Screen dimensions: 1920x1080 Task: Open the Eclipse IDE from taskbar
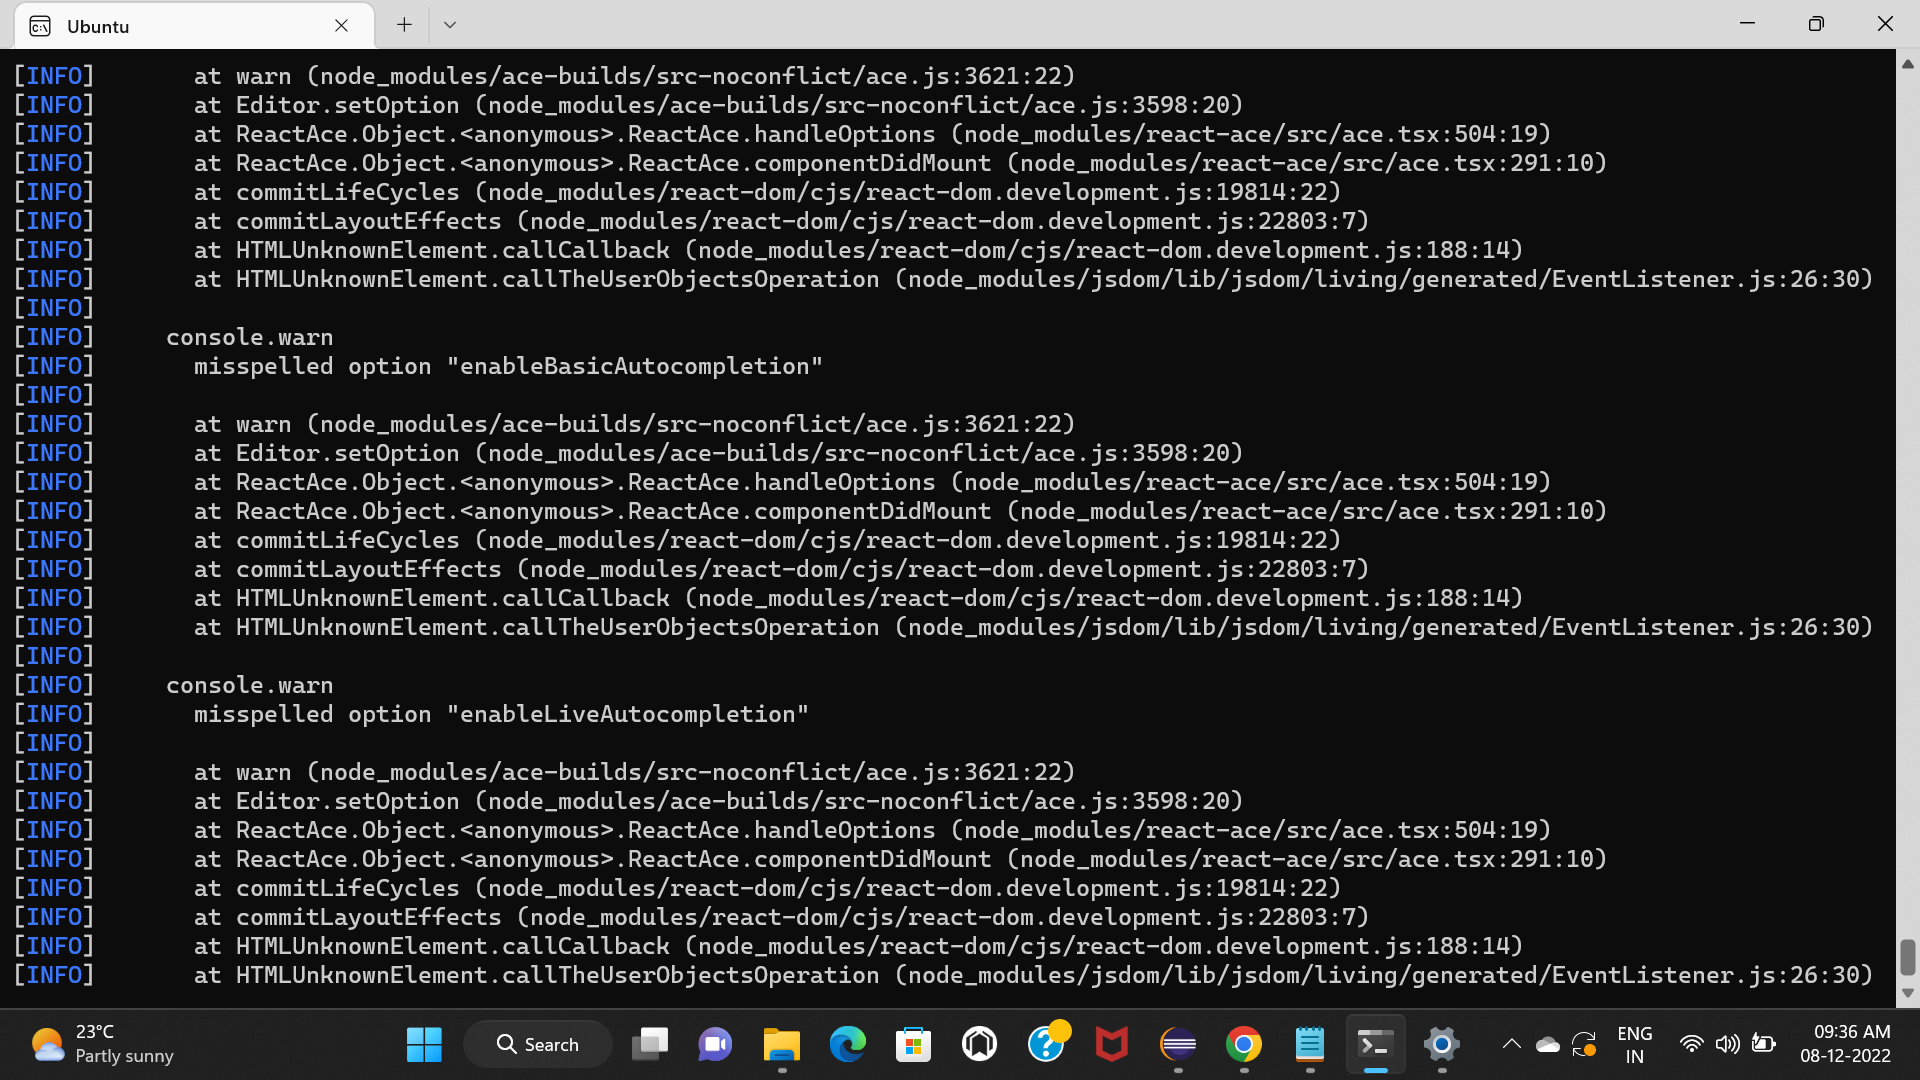[x=1178, y=1044]
